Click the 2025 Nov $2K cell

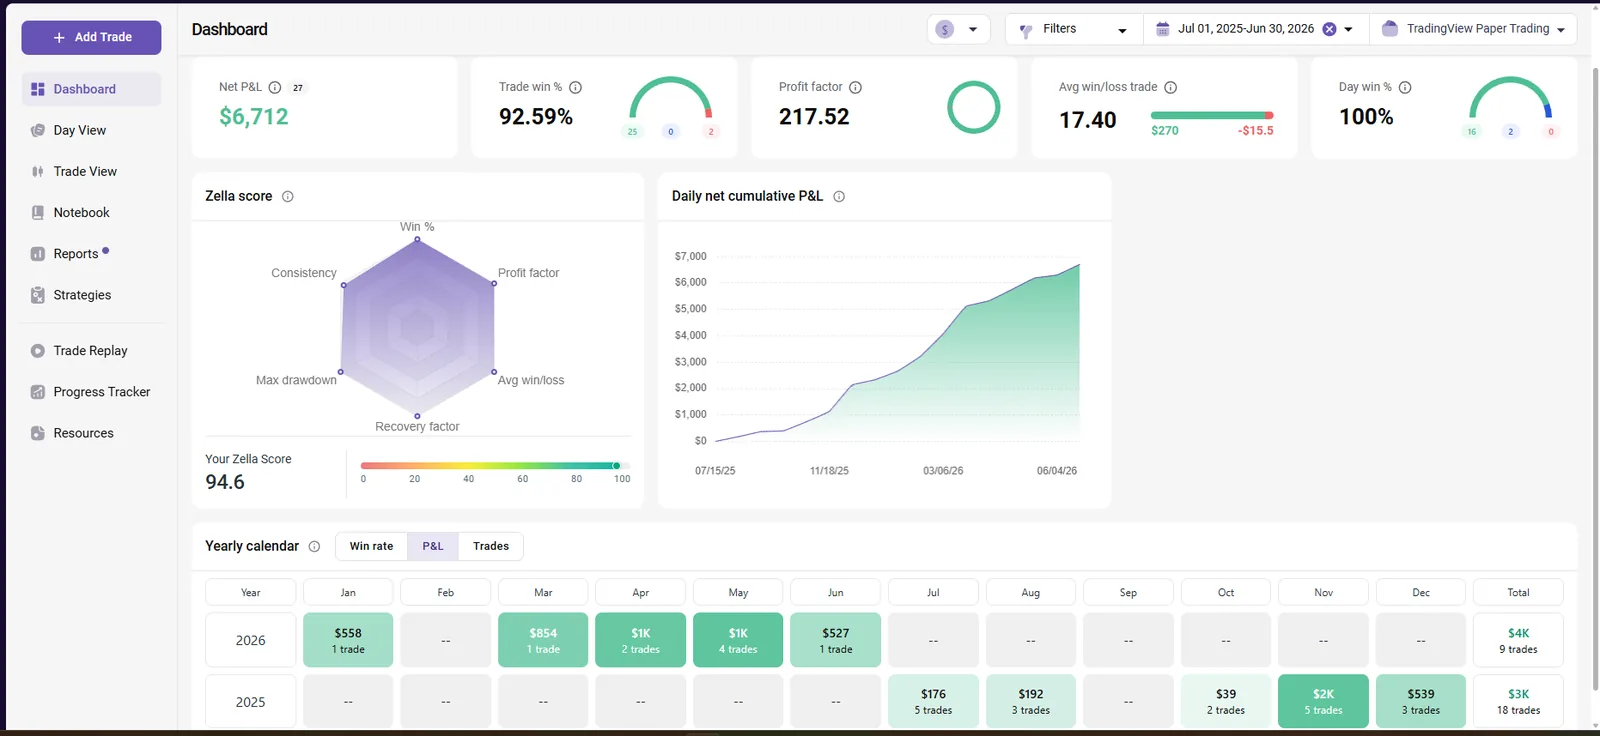[x=1323, y=701]
